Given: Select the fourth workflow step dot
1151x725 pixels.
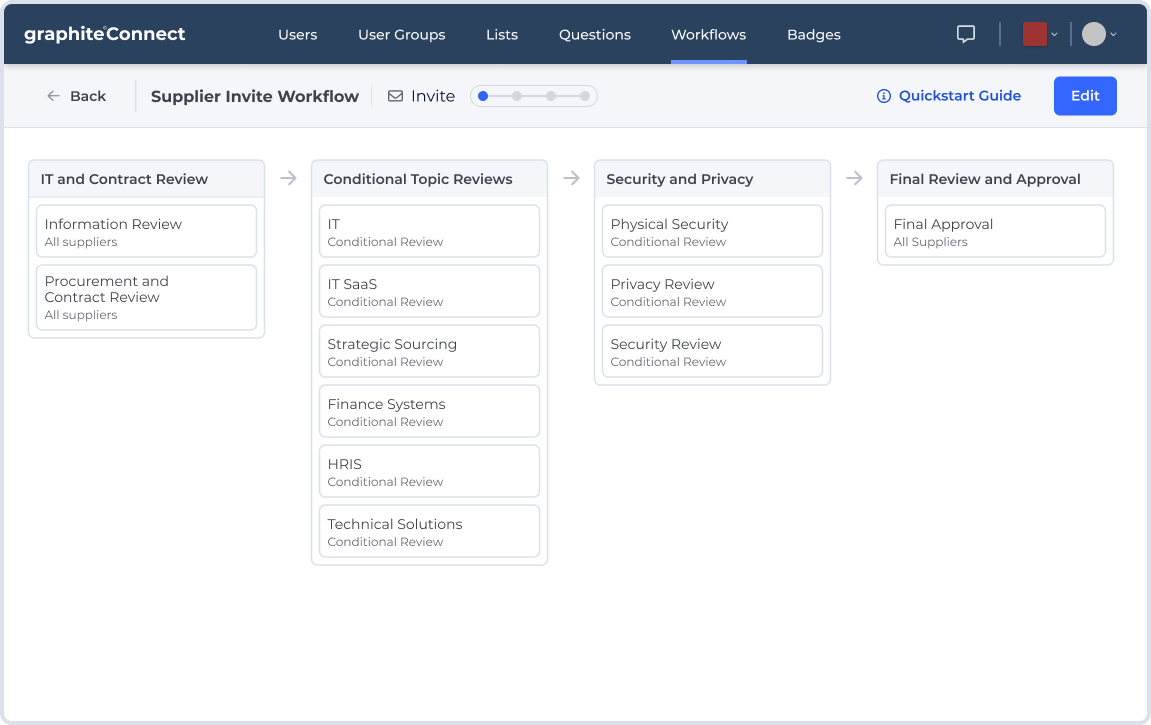Looking at the screenshot, I should tap(584, 96).
